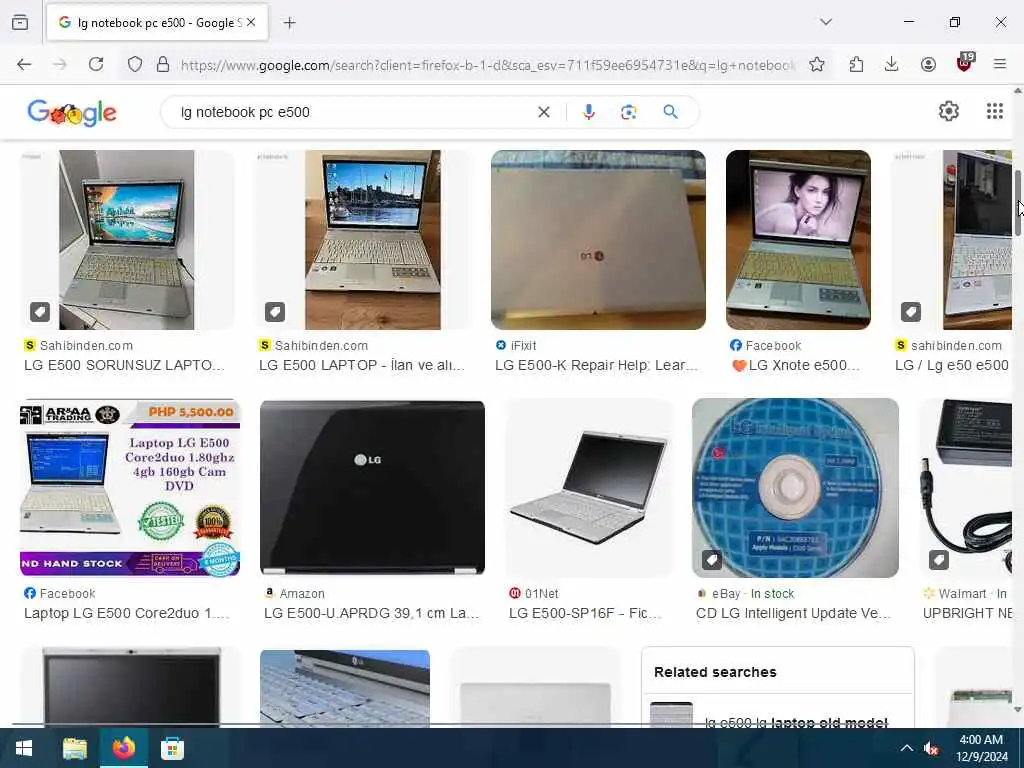Image resolution: width=1024 pixels, height=768 pixels.
Task: Click LG E500 SORUNSUZ LAPTO... title
Action: [124, 366]
